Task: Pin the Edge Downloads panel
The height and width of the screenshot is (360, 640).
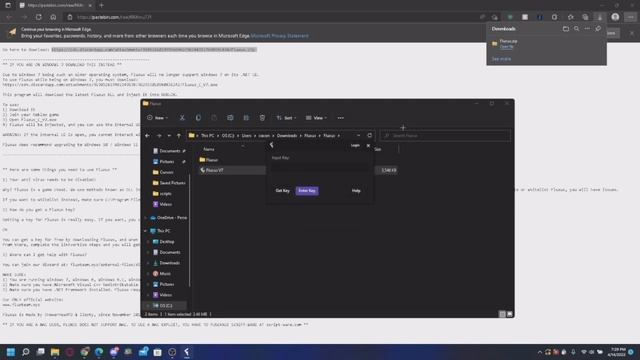Action: coord(598,29)
